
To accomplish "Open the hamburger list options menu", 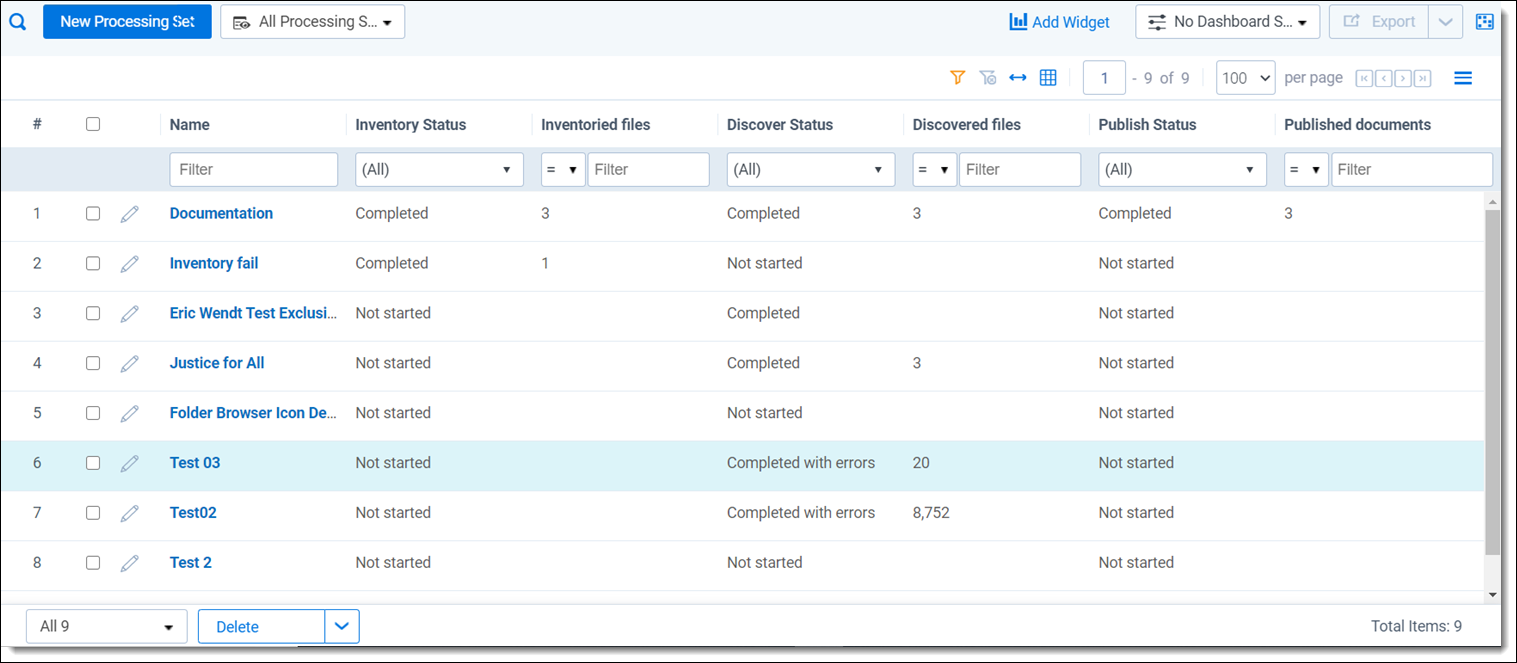I will [x=1462, y=78].
